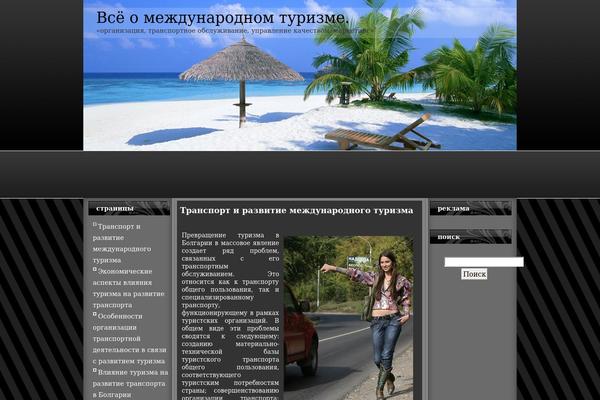600x400 pixels.
Task: Click site subtitle about 'организация, транспортное обслуживание'
Action: [x=233, y=31]
